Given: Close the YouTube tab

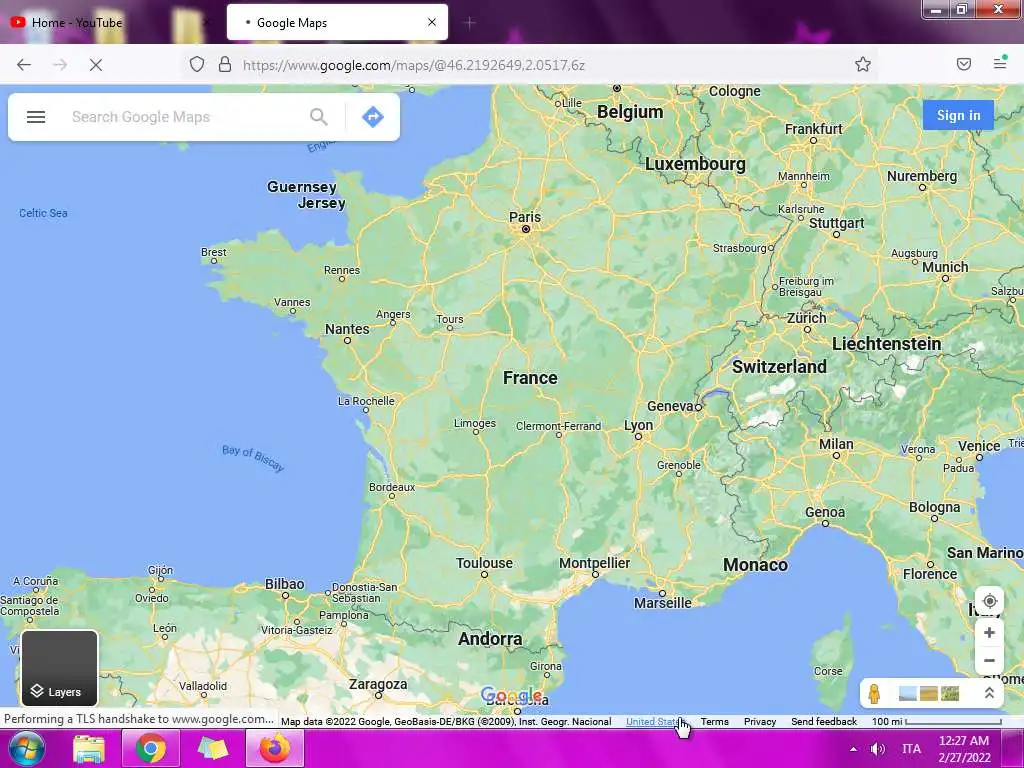Looking at the screenshot, I should tap(206, 22).
